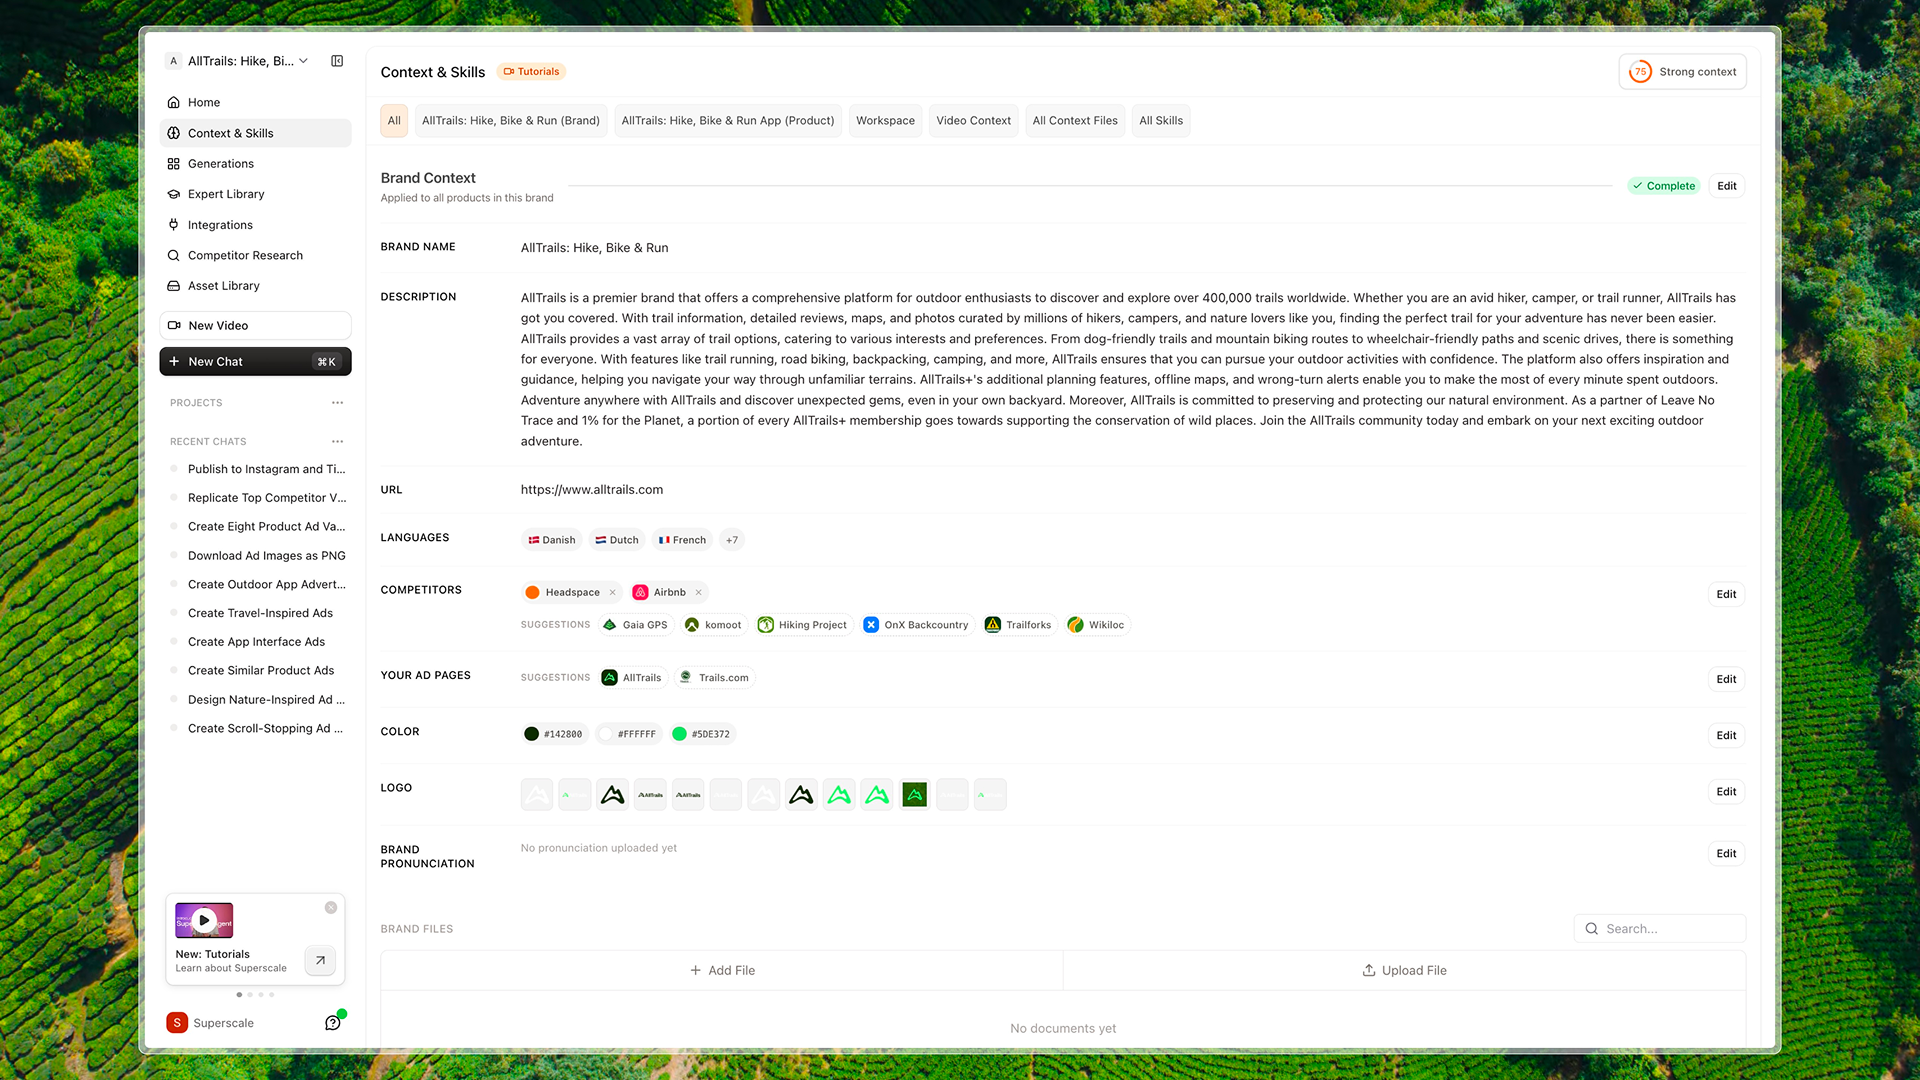The height and width of the screenshot is (1080, 1920).
Task: Select the Danish language chip
Action: [x=552, y=540]
